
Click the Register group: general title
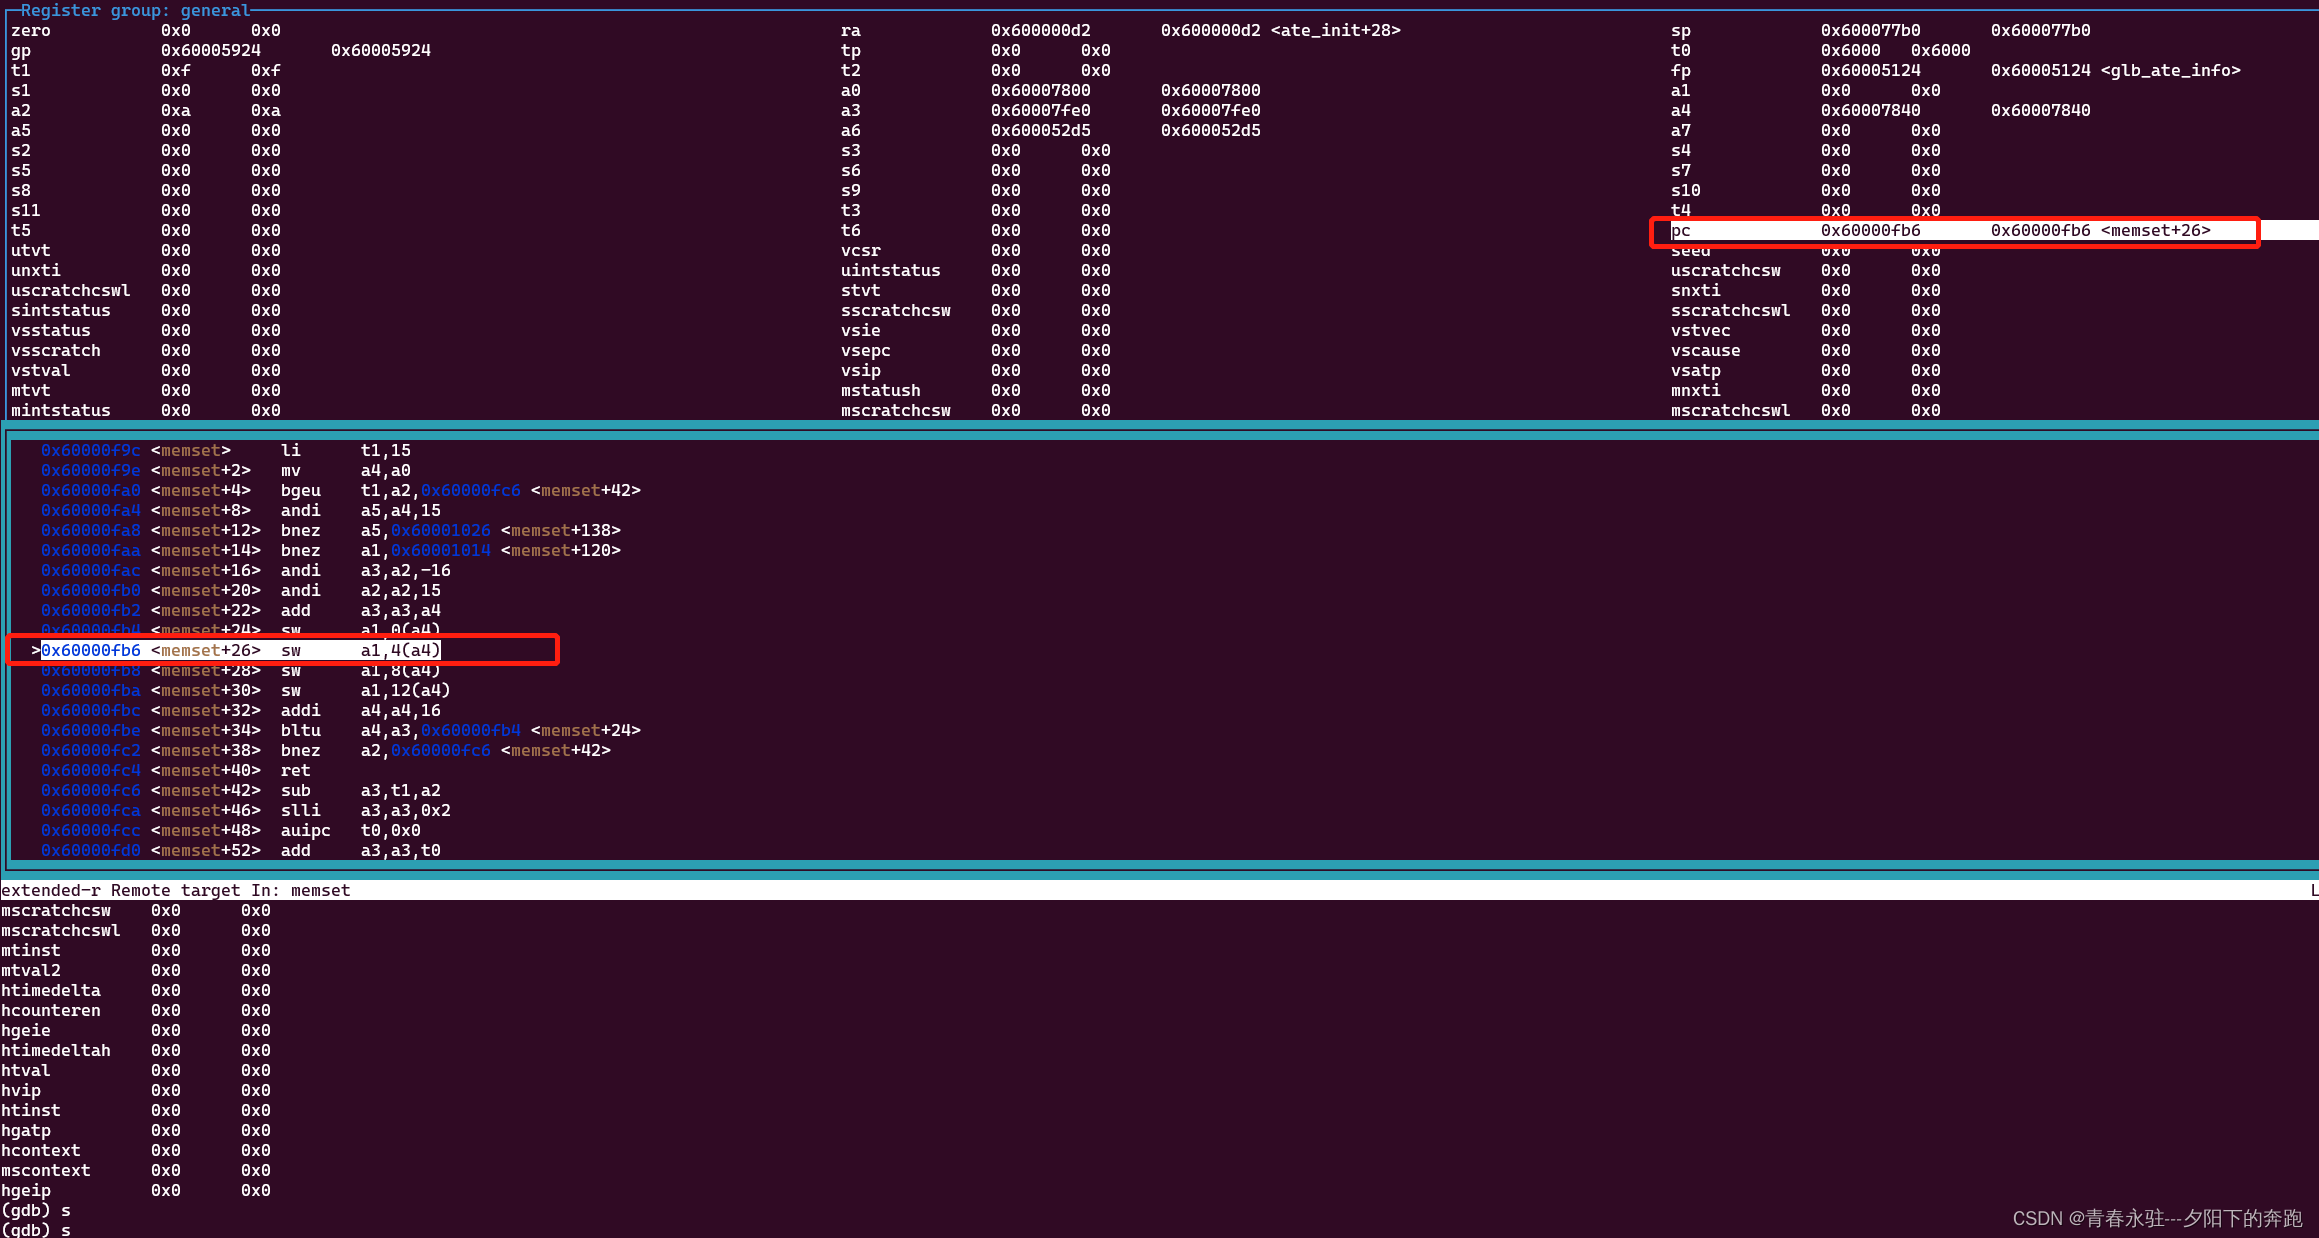pyautogui.click(x=135, y=10)
